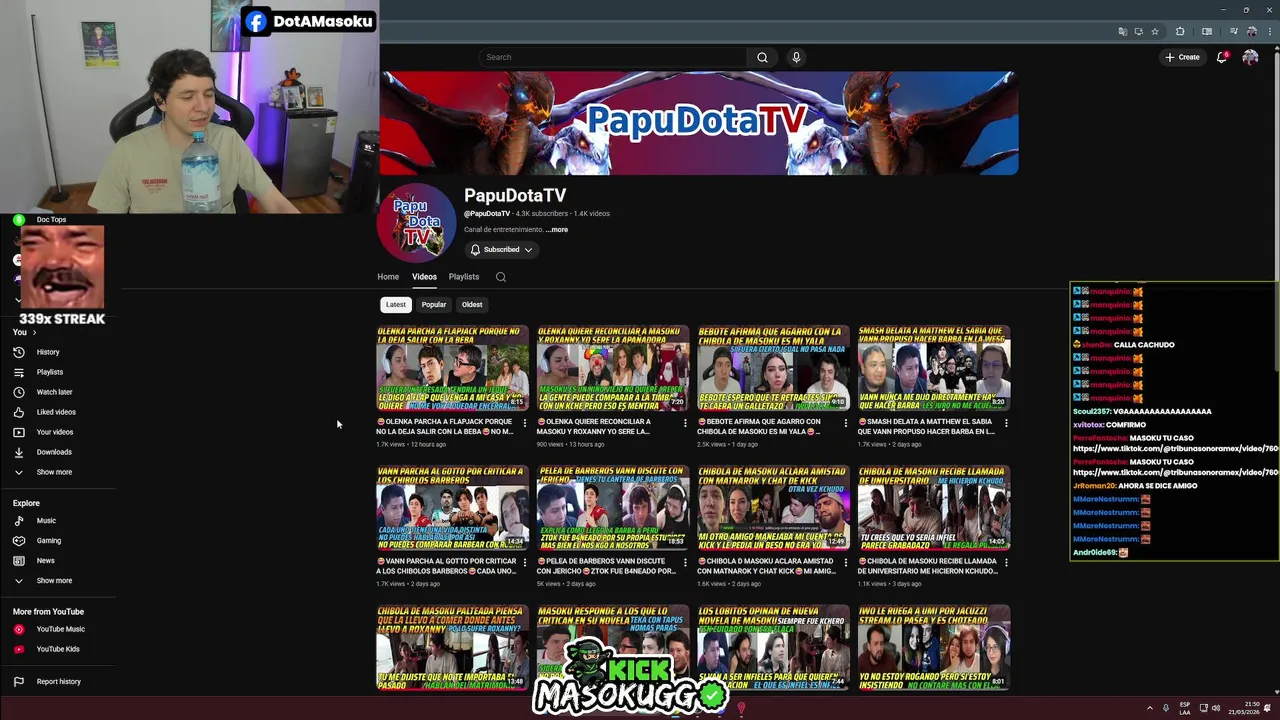Focus the YouTube search field
The height and width of the screenshot is (720, 1280).
tap(612, 57)
